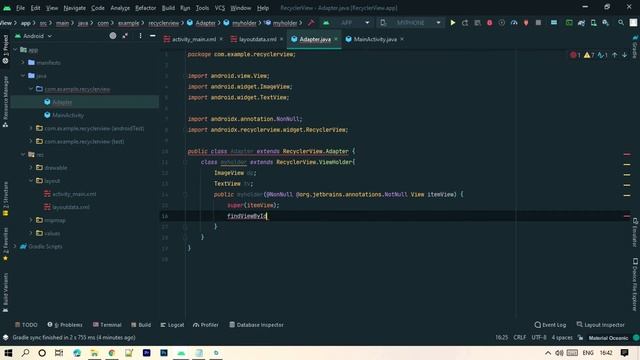Open Windows taskbar search
640x360 pixels.
click(x=25, y=353)
